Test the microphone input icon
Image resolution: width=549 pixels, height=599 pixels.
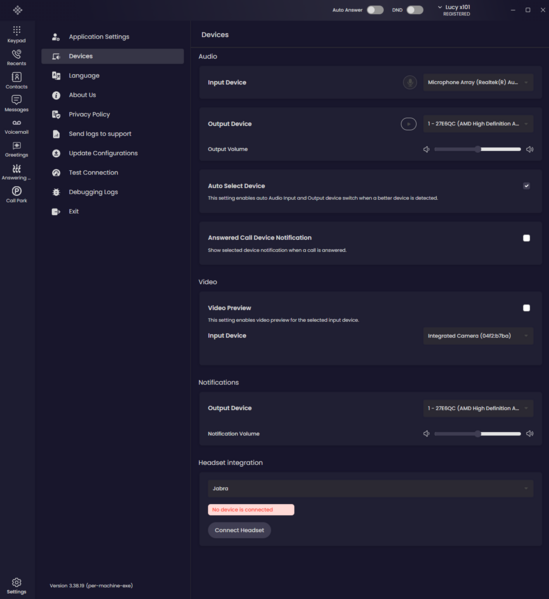click(410, 82)
